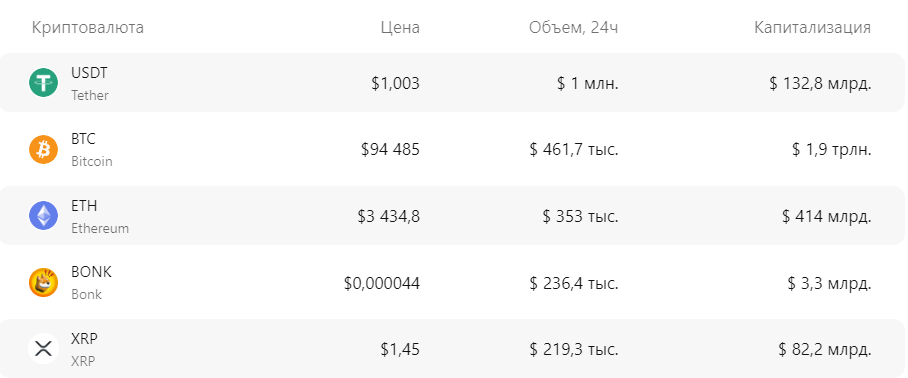Click the XRP price $1,45
The height and width of the screenshot is (378, 908).
pos(400,350)
